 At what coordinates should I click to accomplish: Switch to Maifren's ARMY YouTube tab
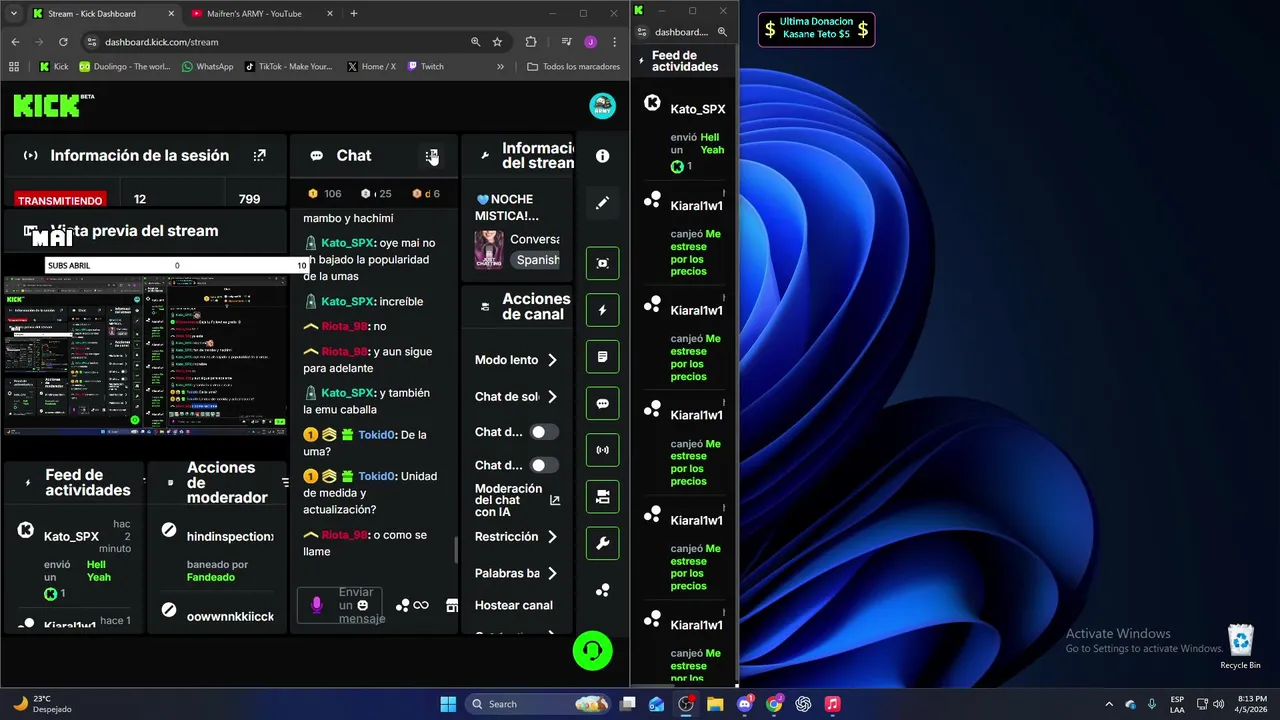[262, 14]
